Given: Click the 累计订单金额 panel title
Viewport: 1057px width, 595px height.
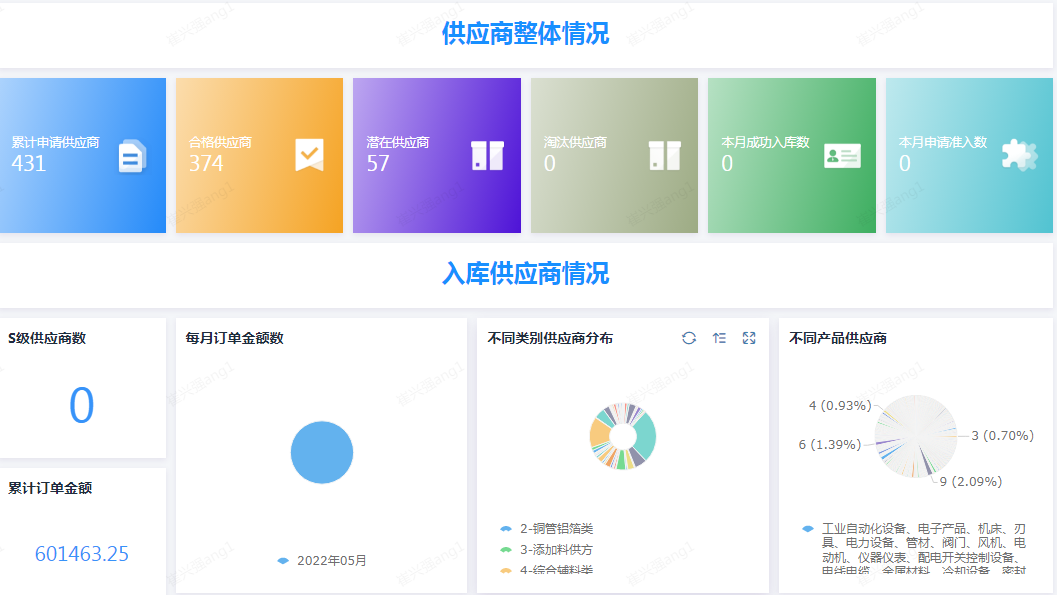Looking at the screenshot, I should [x=50, y=488].
